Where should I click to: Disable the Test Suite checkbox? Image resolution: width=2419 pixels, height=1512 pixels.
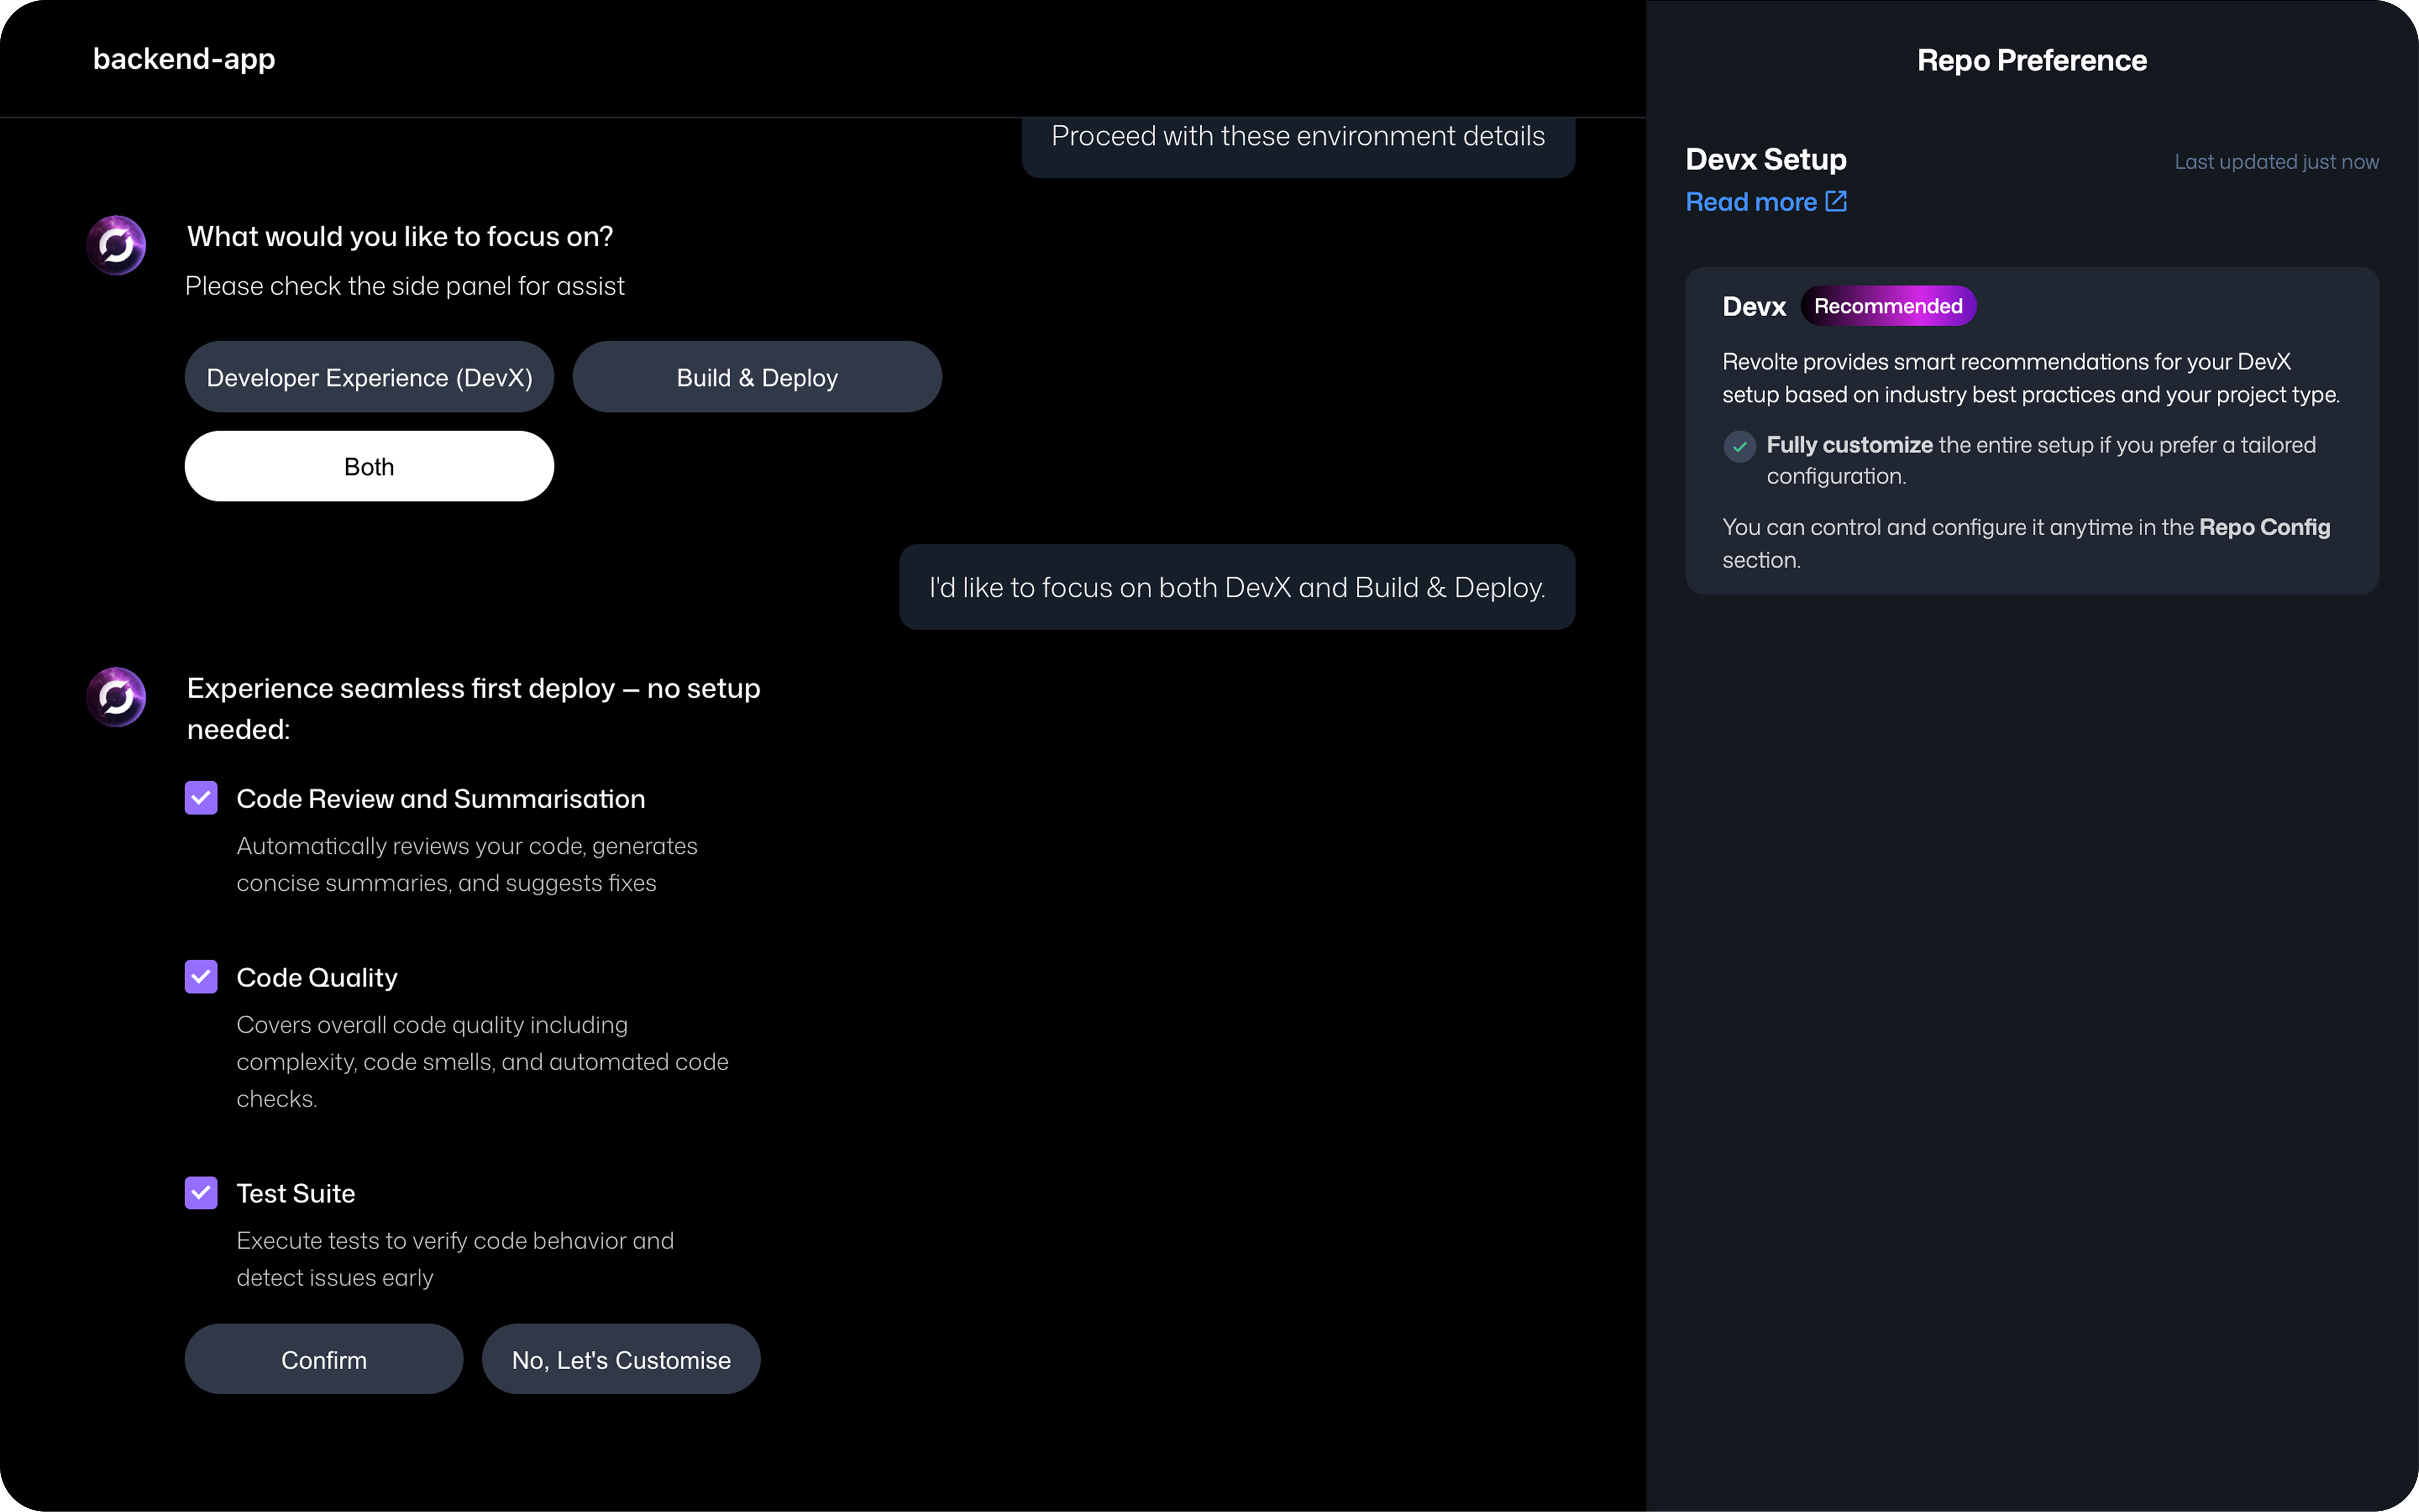coord(201,1192)
